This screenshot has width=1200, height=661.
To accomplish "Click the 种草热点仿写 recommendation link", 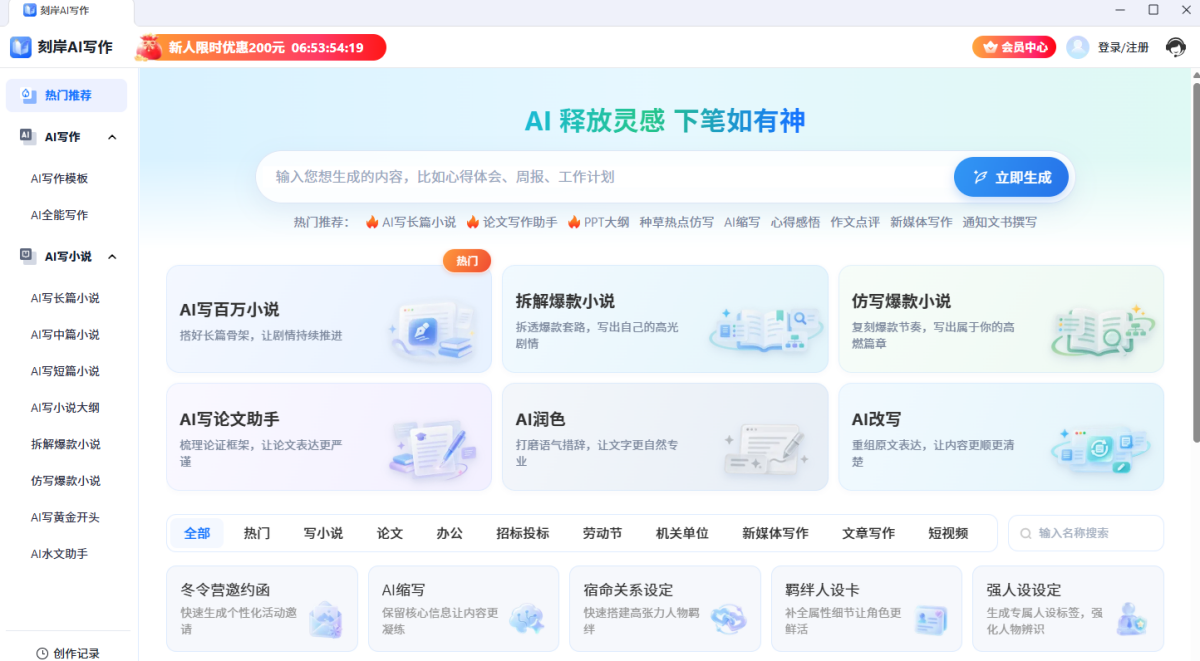I will coord(677,222).
